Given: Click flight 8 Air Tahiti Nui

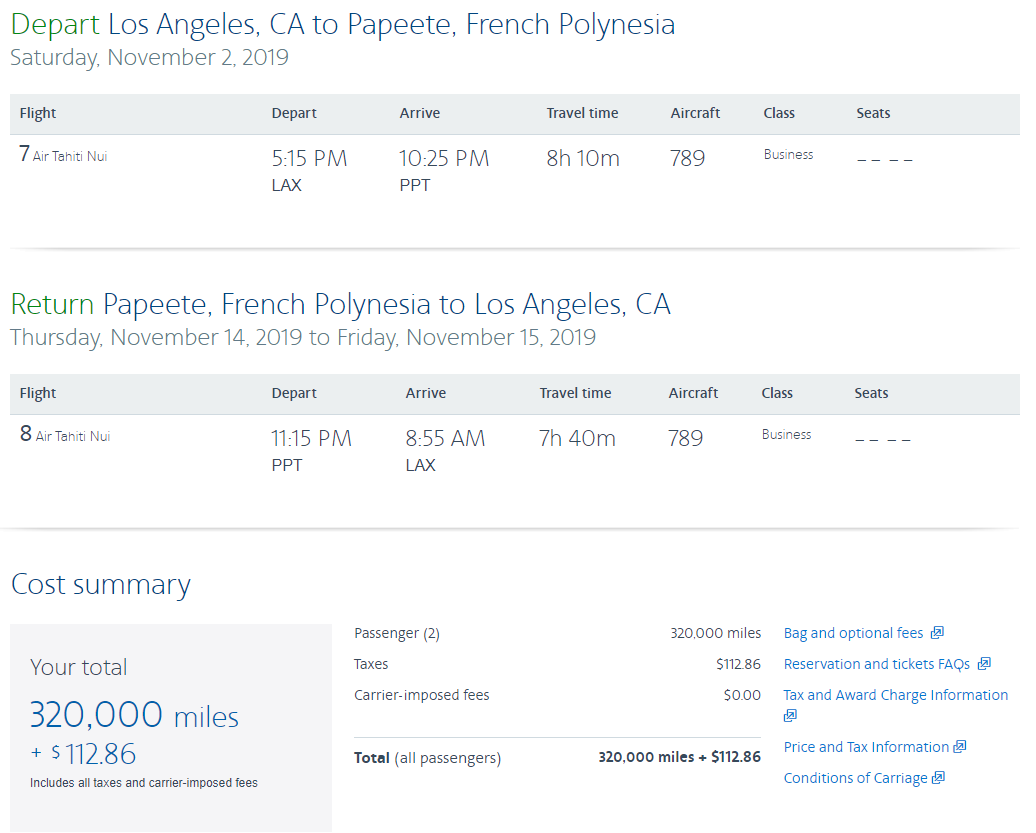Looking at the screenshot, I should (x=65, y=436).
